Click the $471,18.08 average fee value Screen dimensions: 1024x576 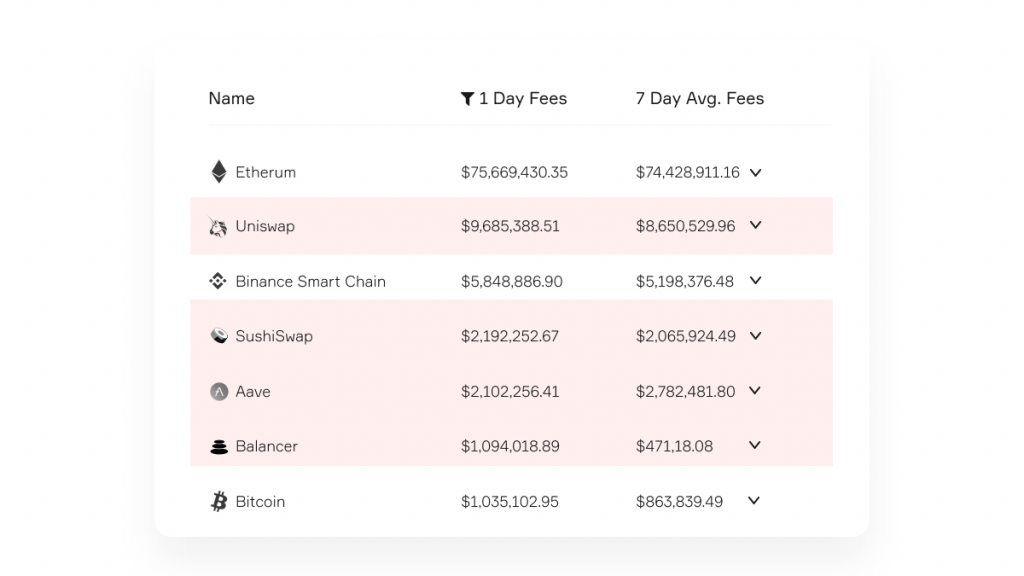click(x=675, y=447)
